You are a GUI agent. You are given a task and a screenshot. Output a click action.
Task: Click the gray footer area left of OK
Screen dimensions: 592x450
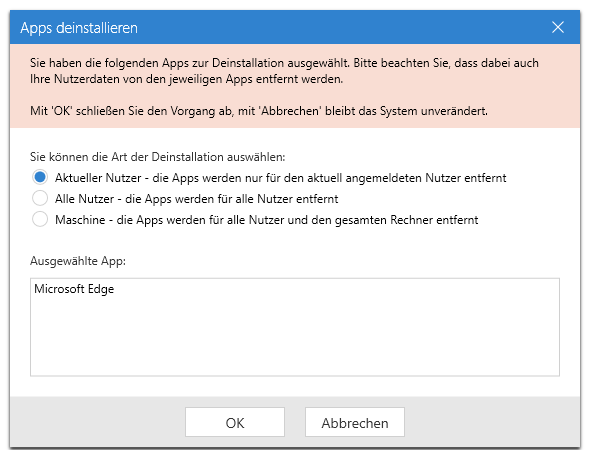[x=98, y=422]
